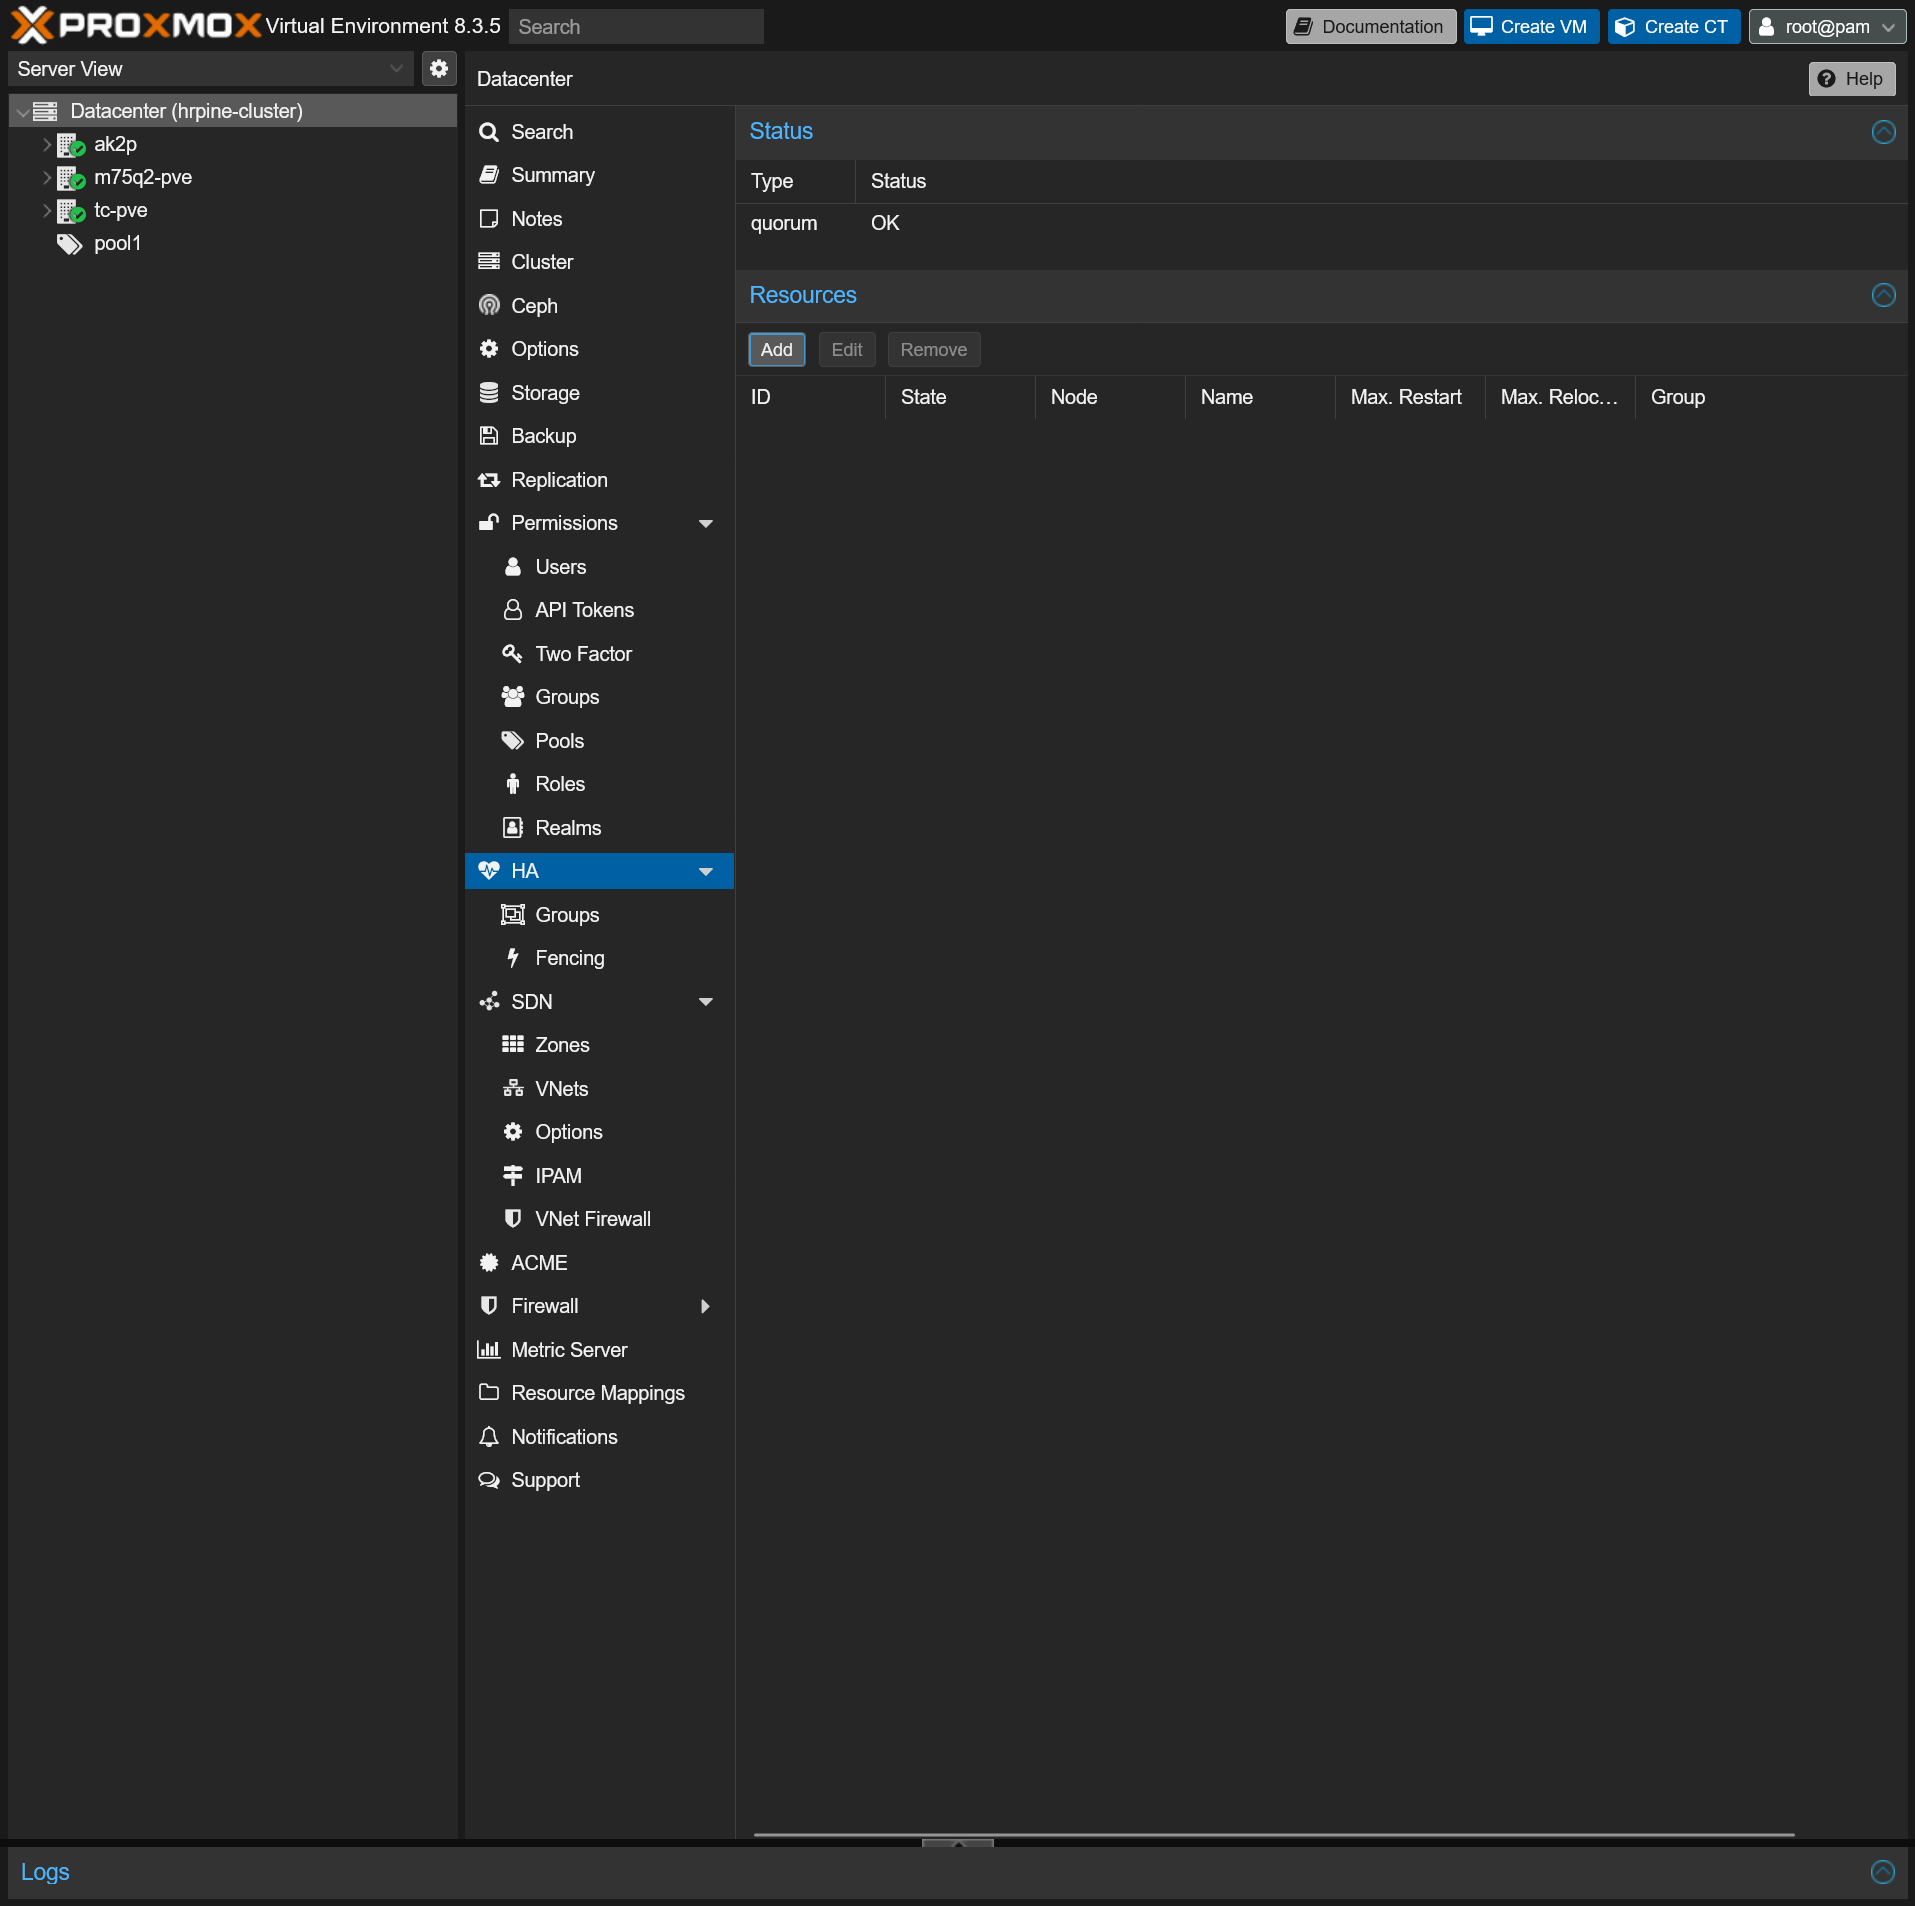Viewport: 1915px width, 1906px height.
Task: Expand the Firewall submenu arrow
Action: [x=705, y=1306]
